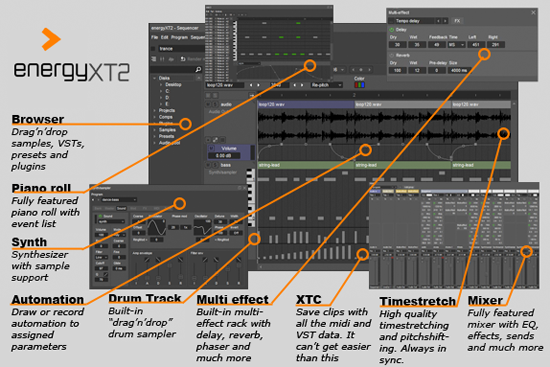Select the first string-lead clip
Screen dimensions: 550x367
click(306, 165)
